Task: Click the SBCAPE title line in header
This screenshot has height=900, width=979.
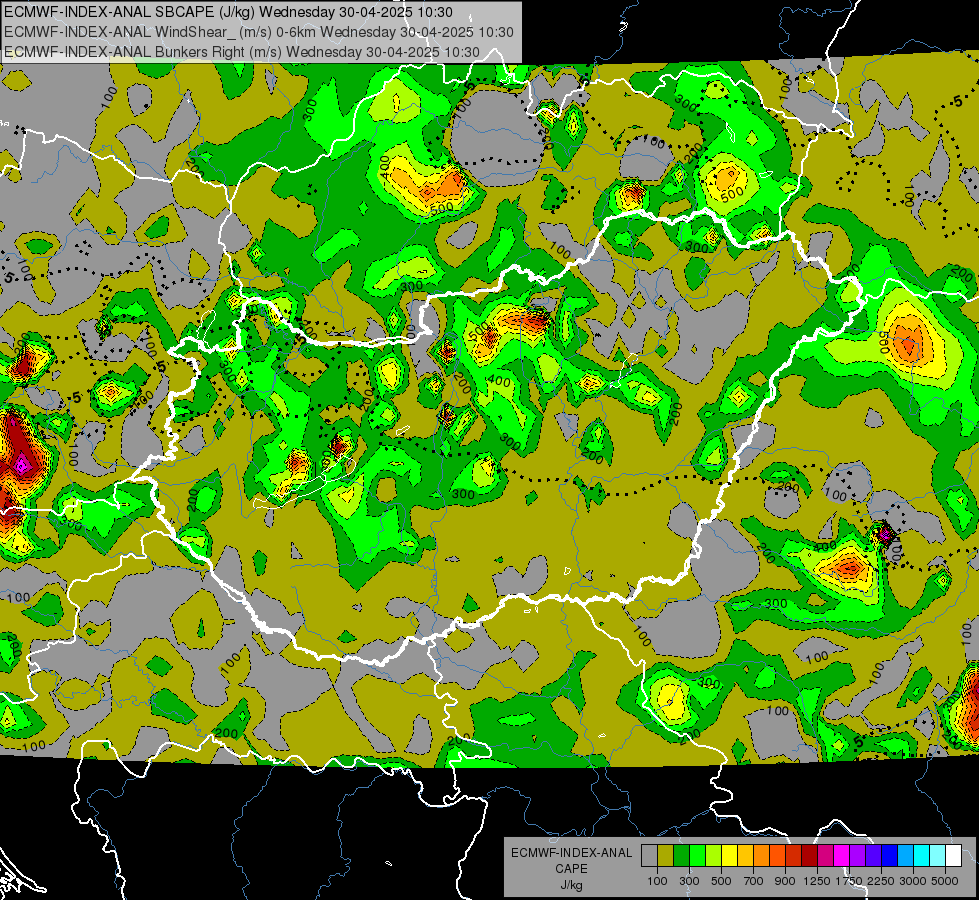Action: pos(229,12)
